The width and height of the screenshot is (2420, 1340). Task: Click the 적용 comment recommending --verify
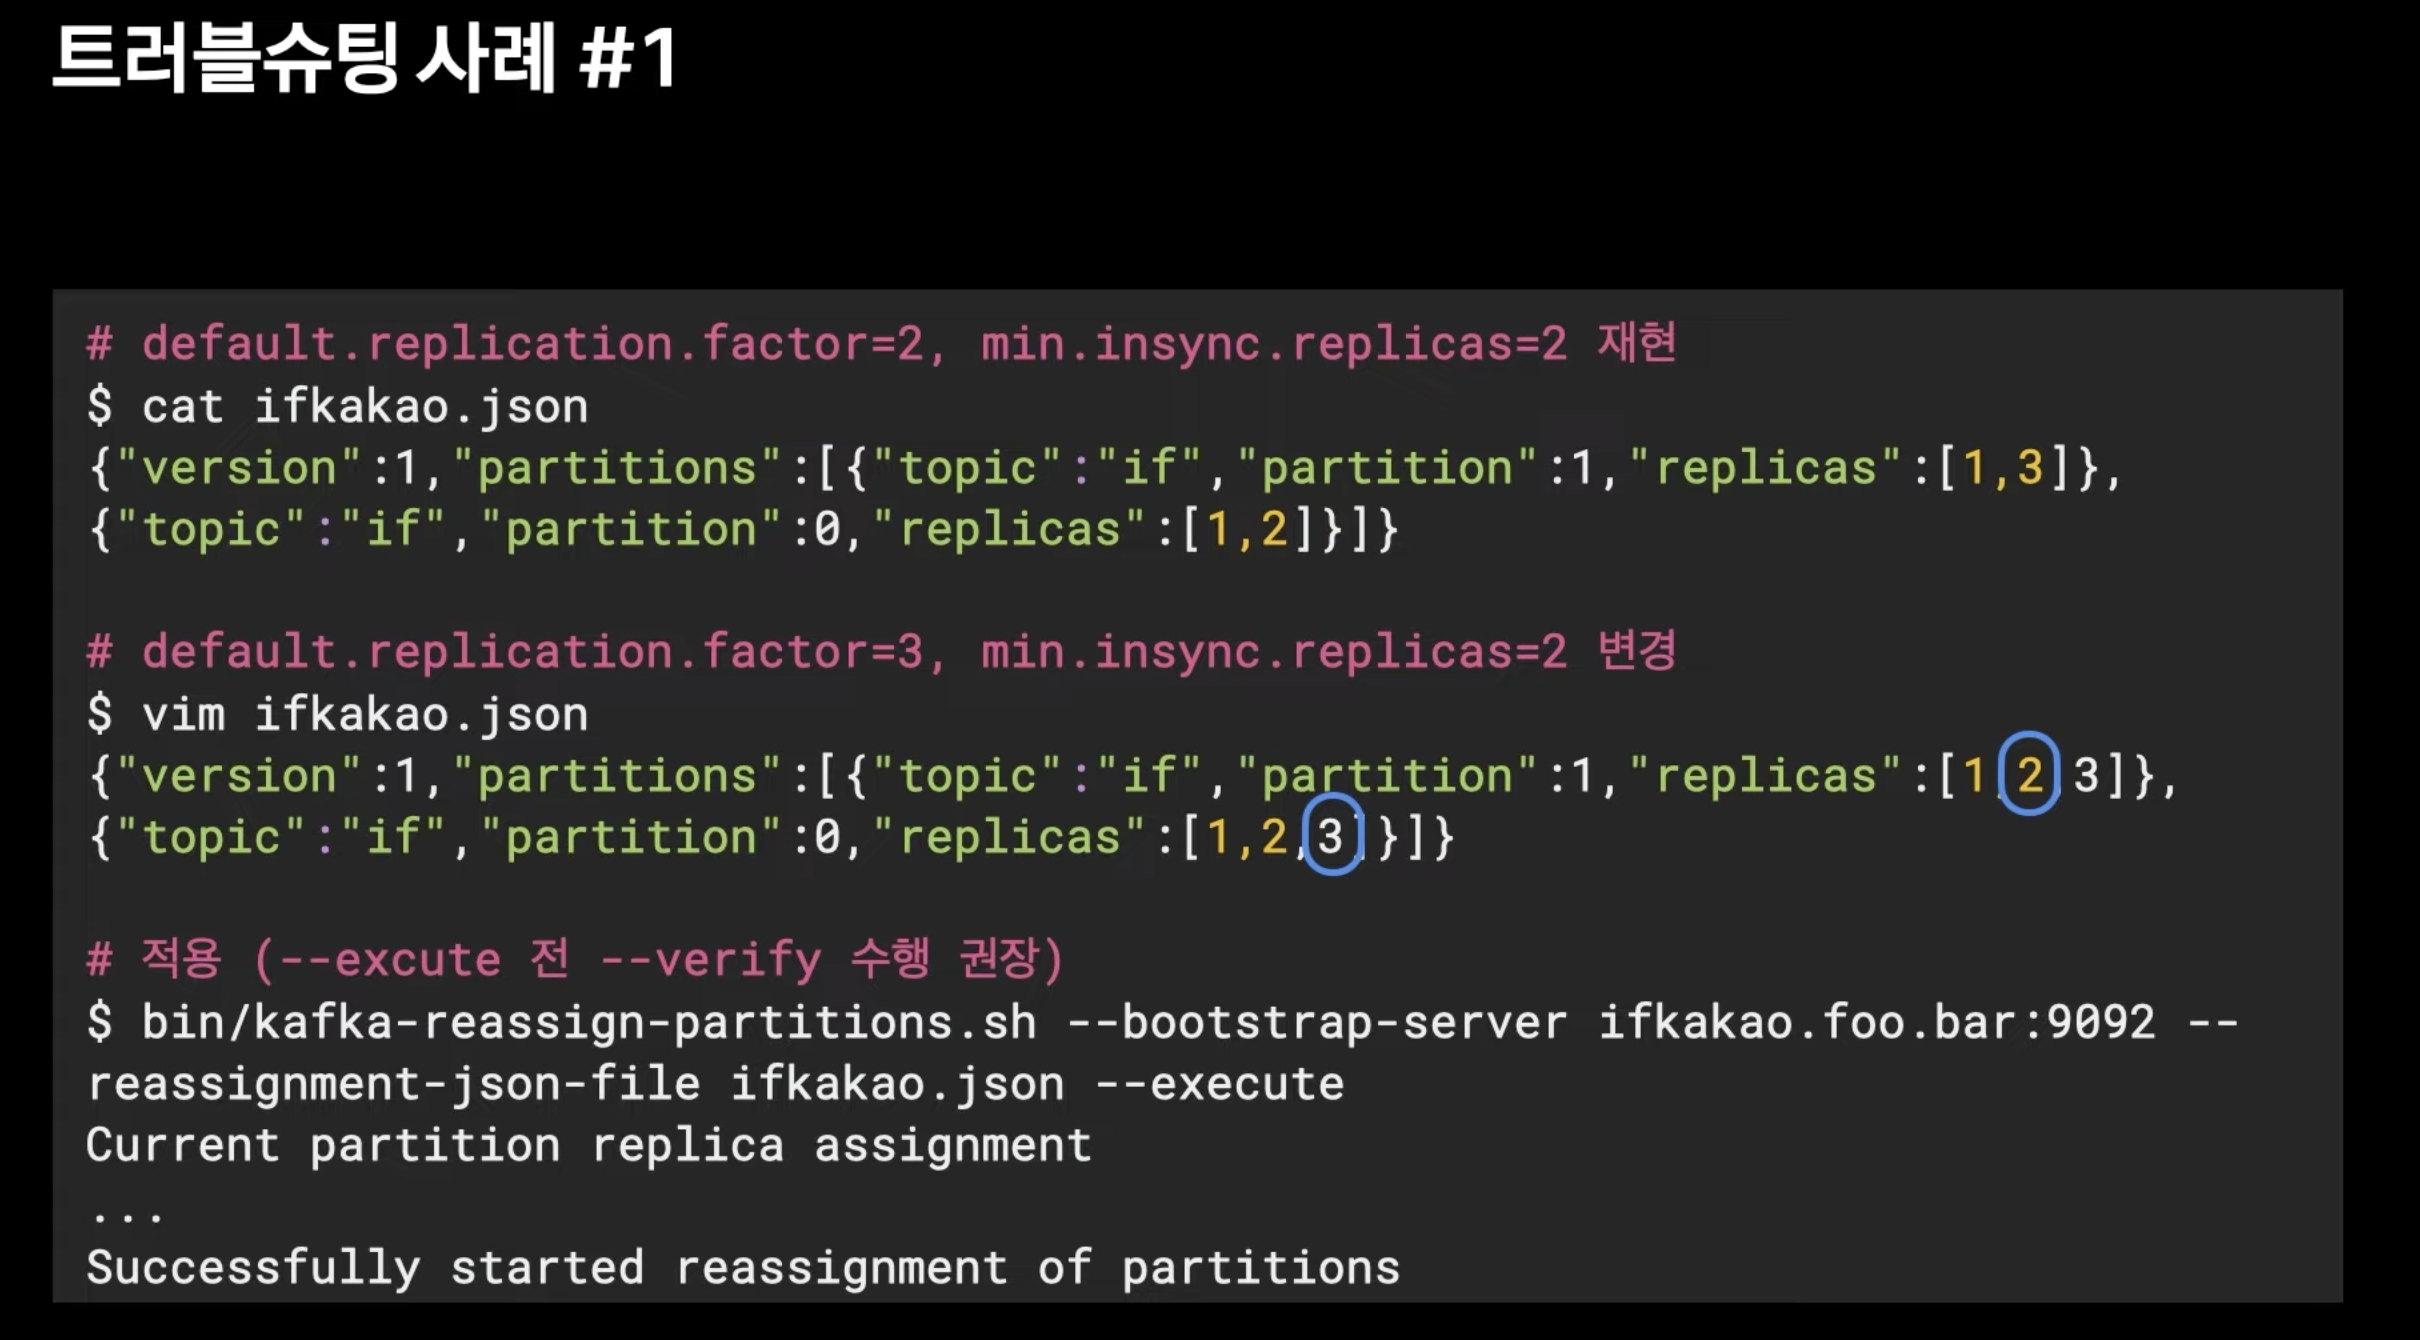coord(575,959)
